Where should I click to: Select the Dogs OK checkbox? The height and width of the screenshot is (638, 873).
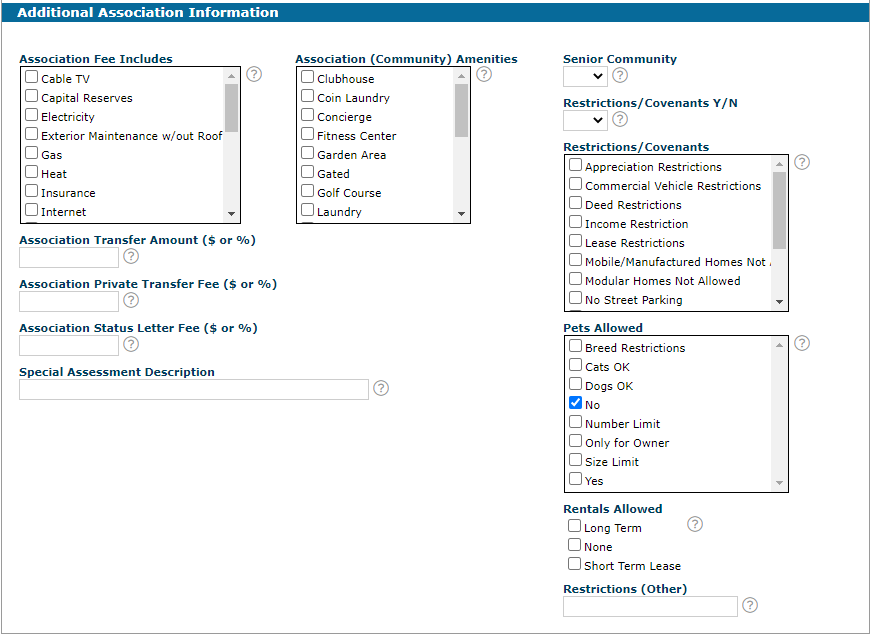tap(575, 384)
